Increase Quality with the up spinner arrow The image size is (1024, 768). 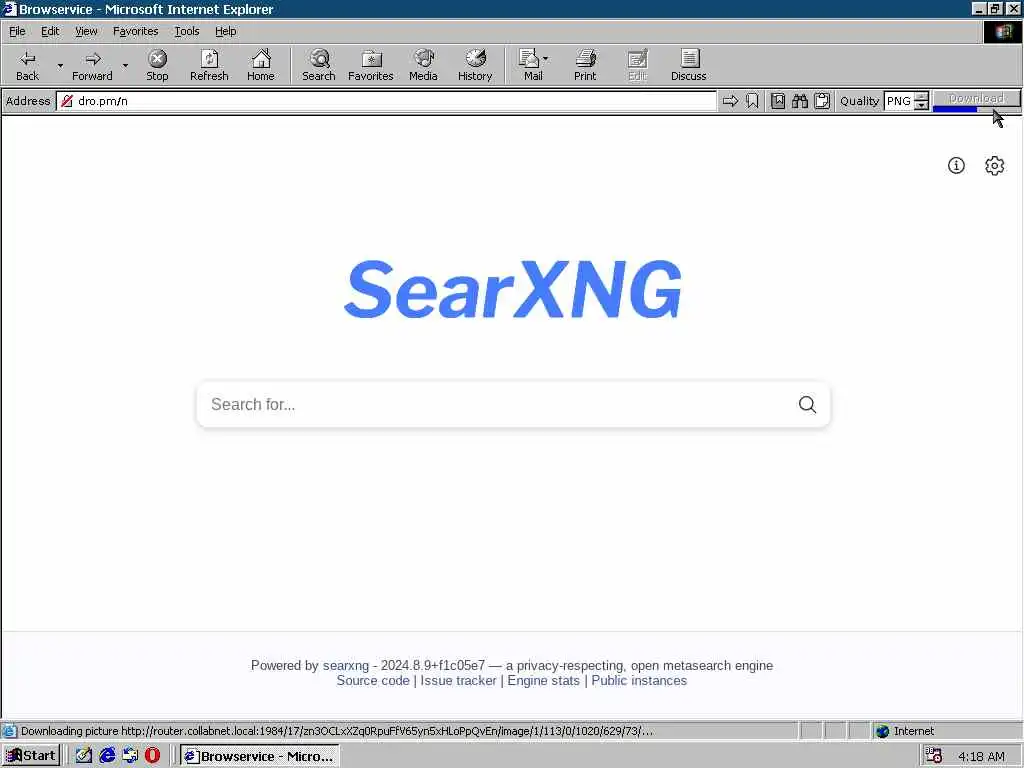[921, 97]
